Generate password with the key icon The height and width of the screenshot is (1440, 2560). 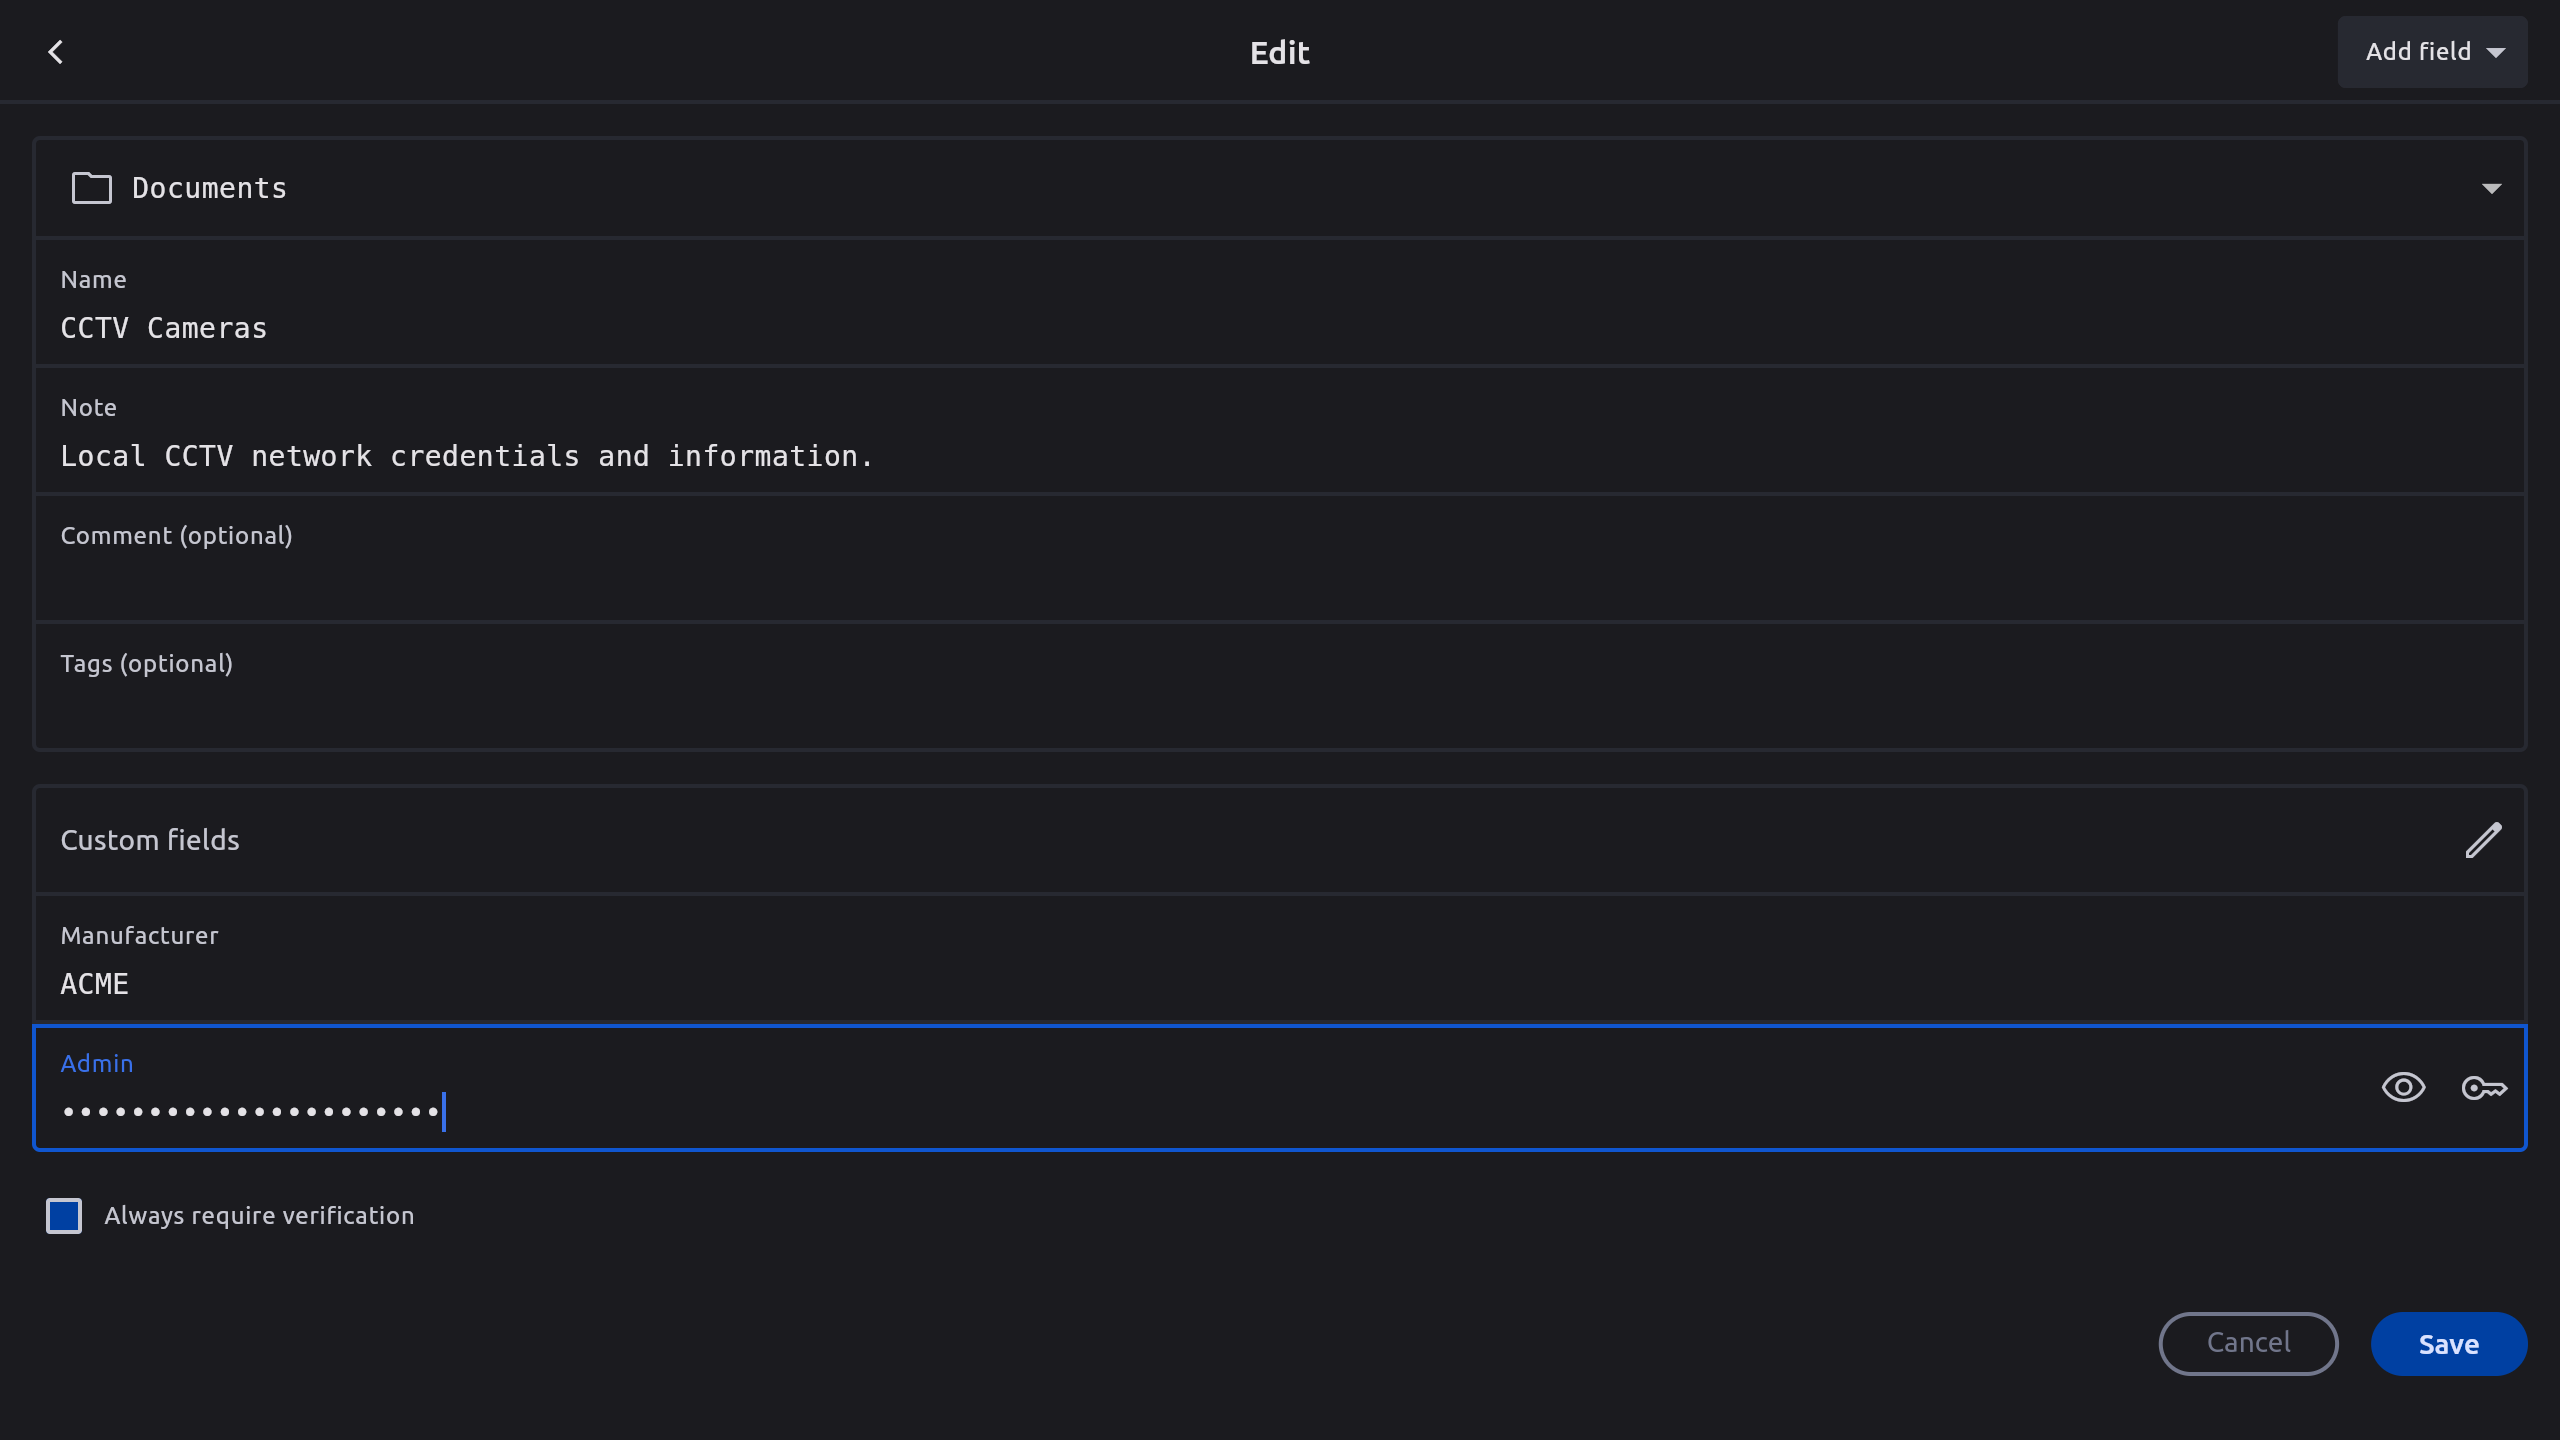pos(2483,1087)
